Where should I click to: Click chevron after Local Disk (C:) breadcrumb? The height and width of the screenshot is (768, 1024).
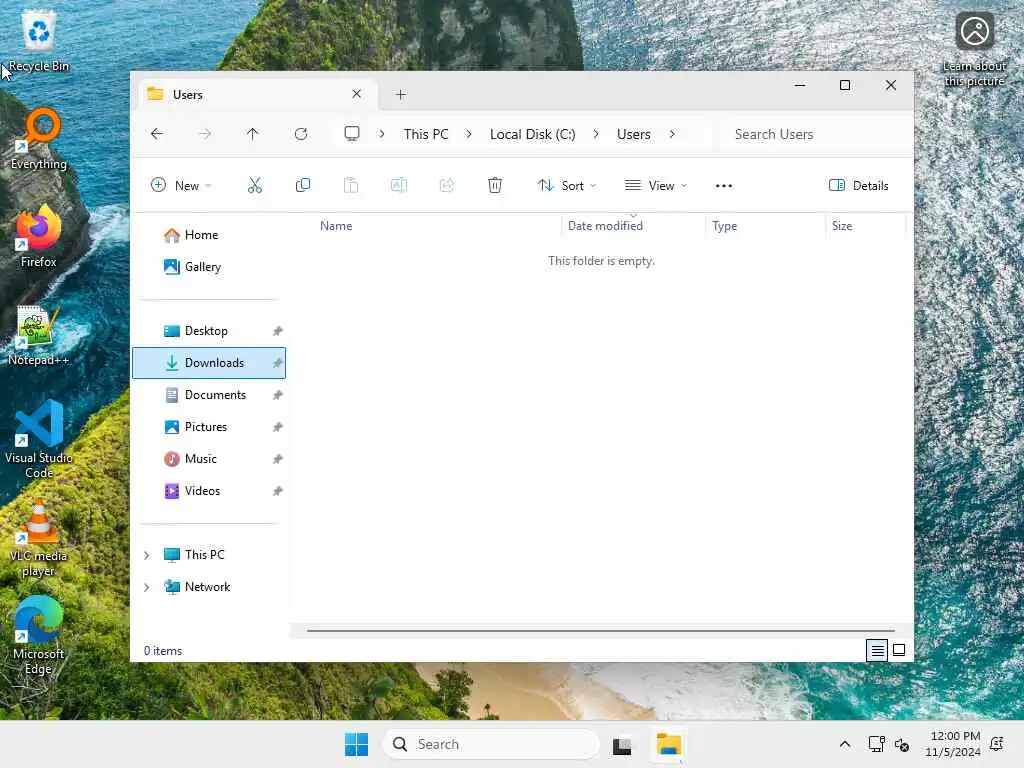[596, 134]
